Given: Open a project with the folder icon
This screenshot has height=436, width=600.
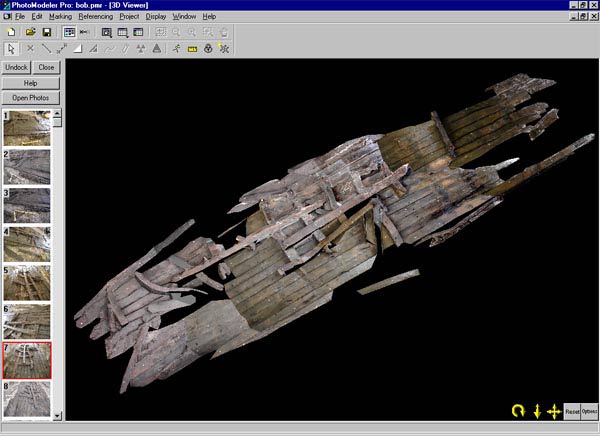Looking at the screenshot, I should (31, 32).
